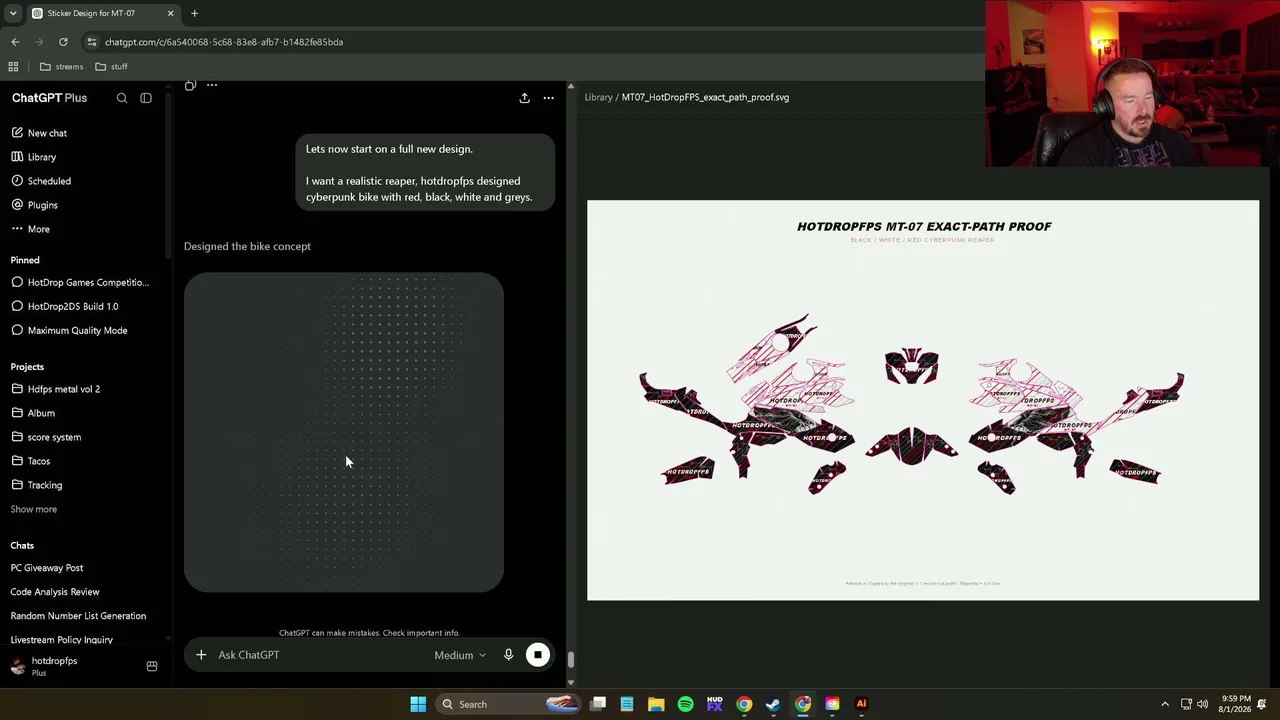Click the MT-07 exact-path proof image preview
Viewport: 1280px width, 720px height.
click(923, 400)
